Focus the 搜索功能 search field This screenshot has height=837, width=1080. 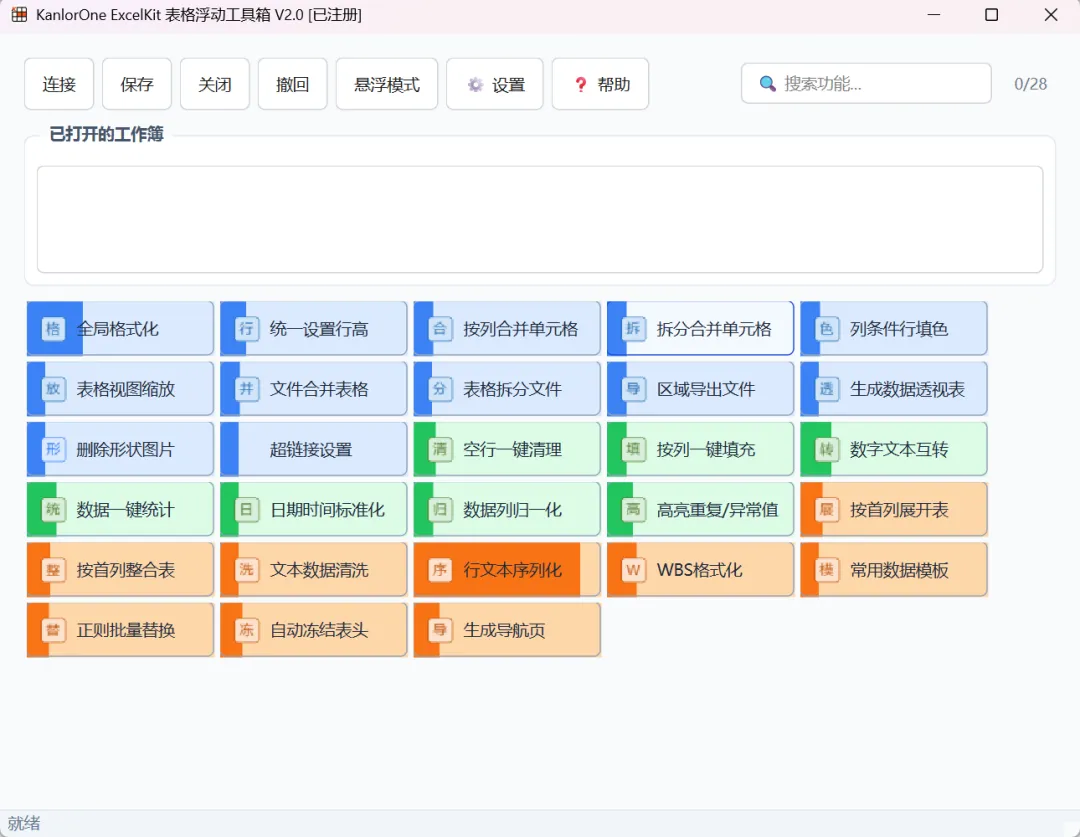tap(866, 83)
